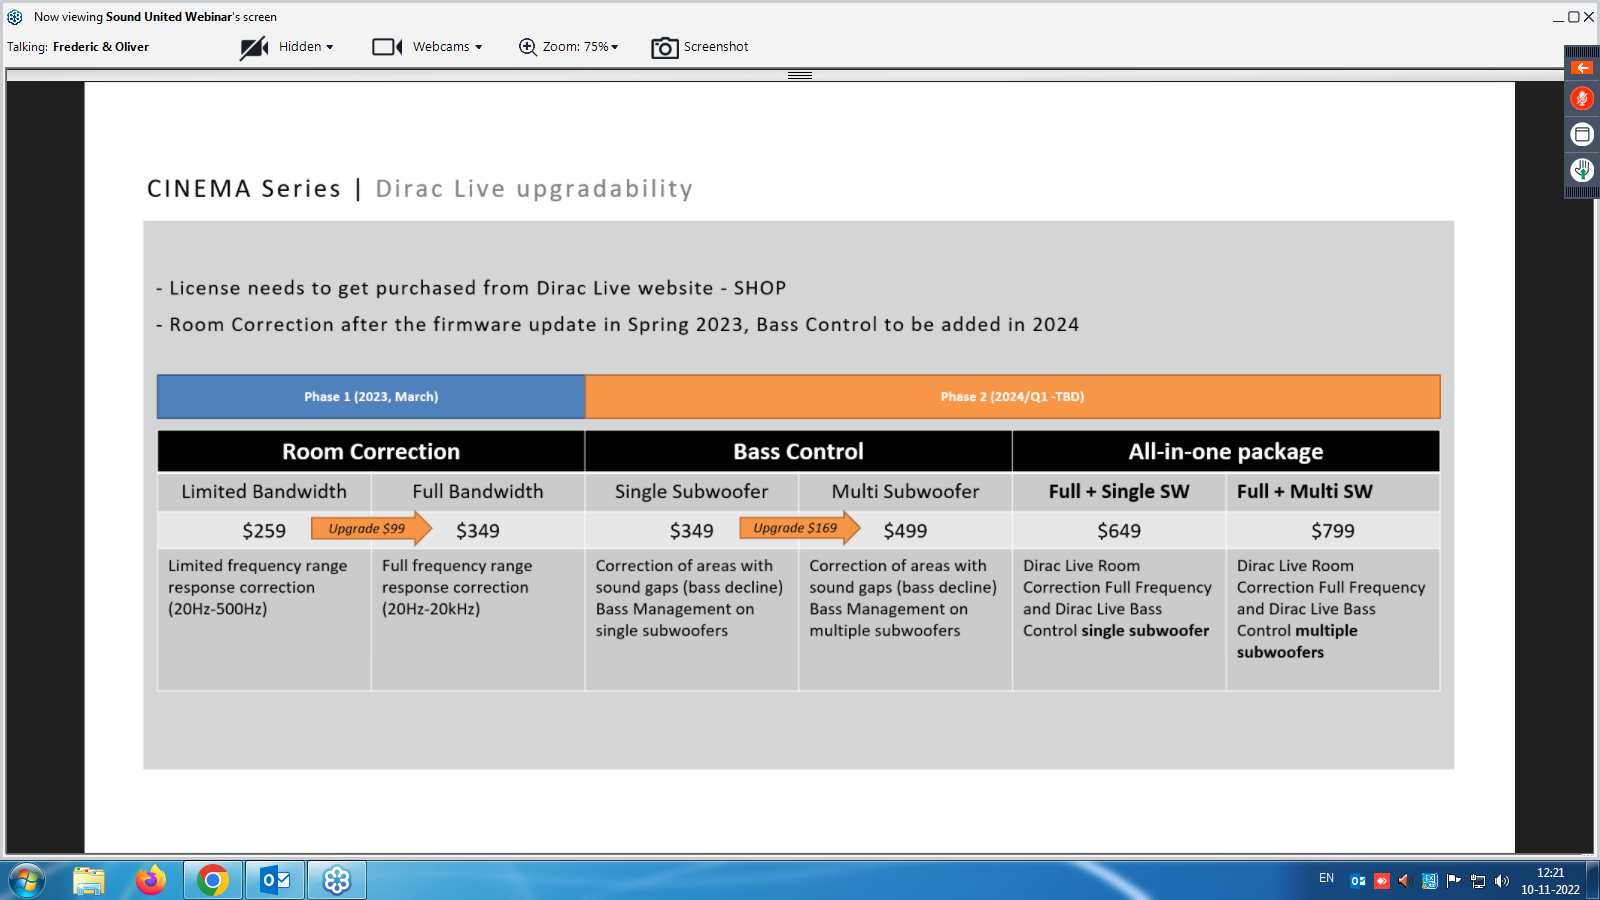Open the Zoom: 75% dropdown
This screenshot has height=900, width=1600.
click(x=581, y=47)
